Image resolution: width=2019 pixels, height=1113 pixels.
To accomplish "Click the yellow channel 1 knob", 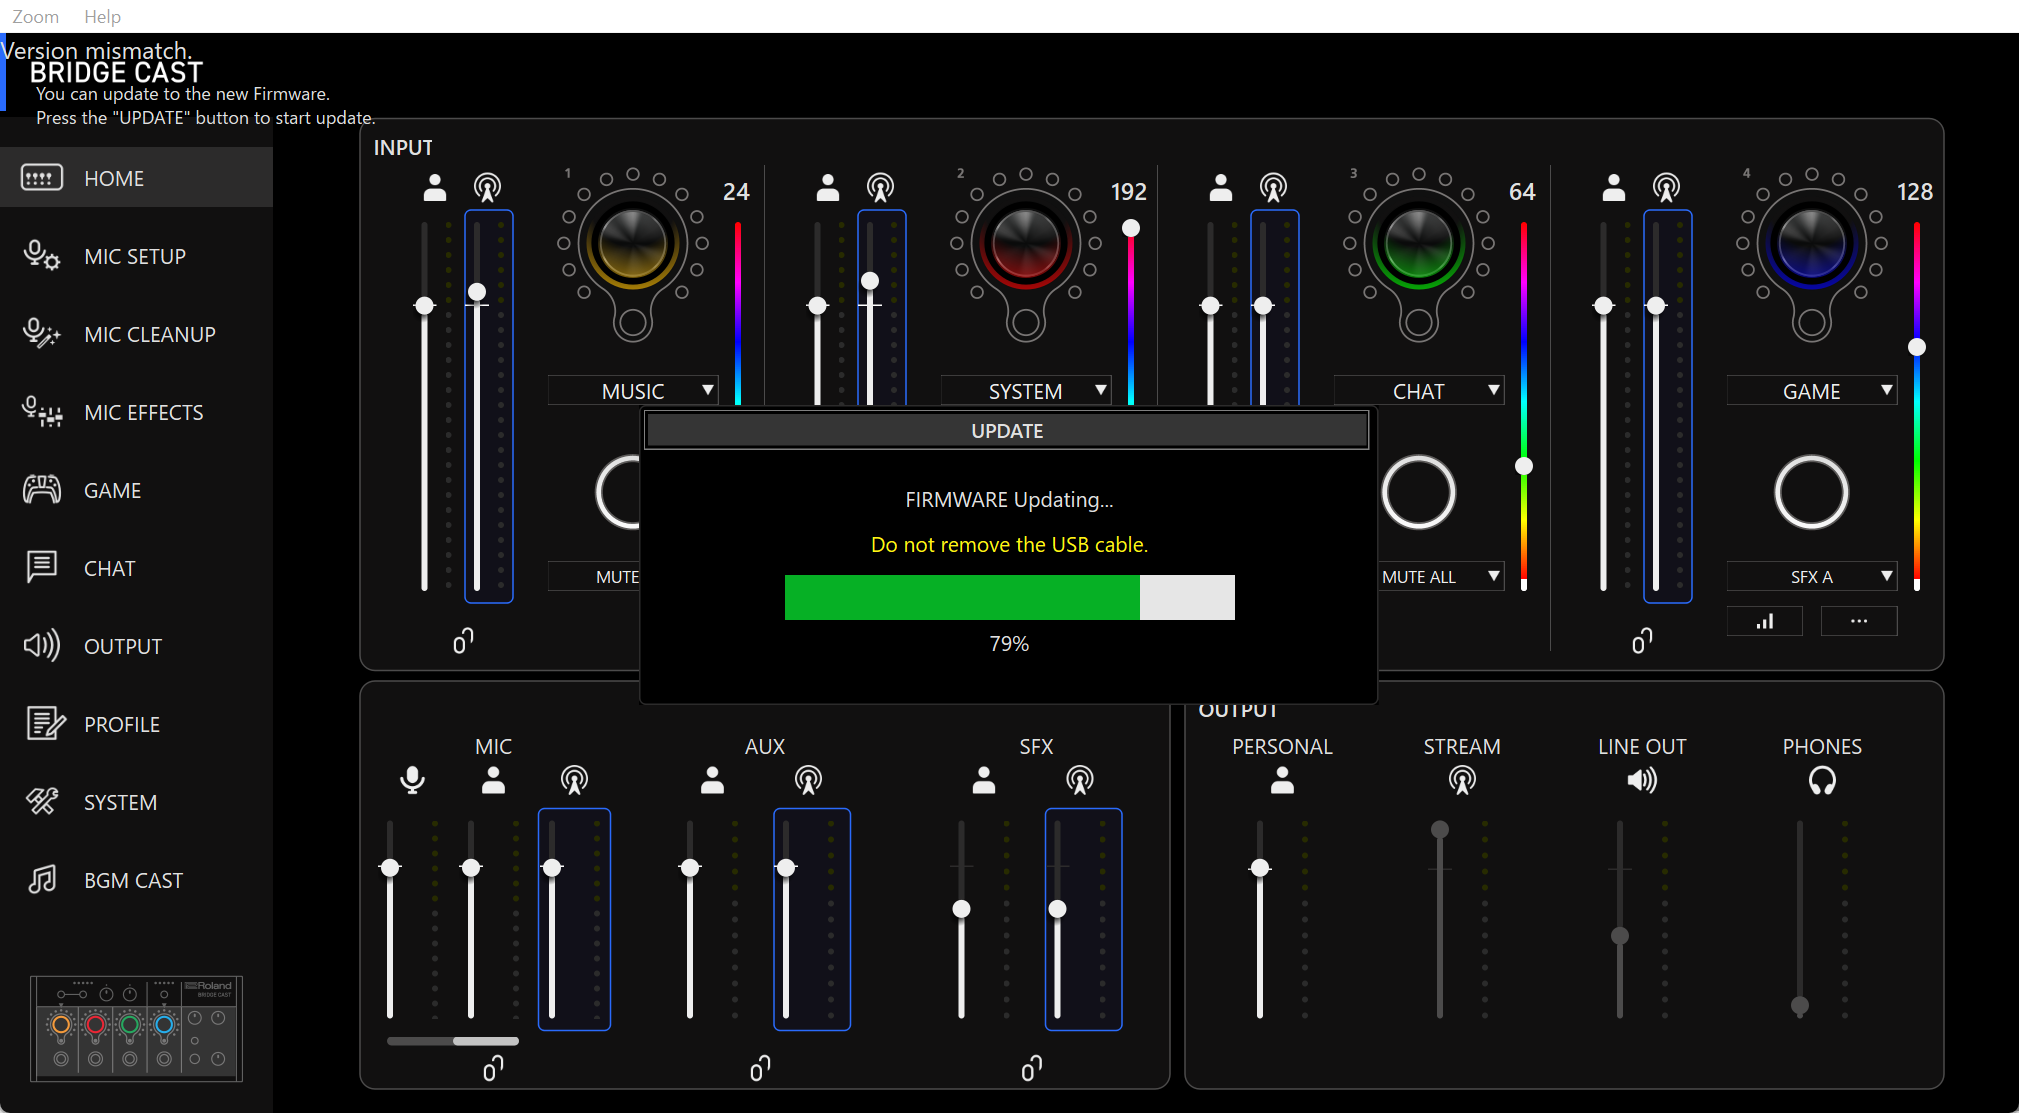I will point(633,243).
